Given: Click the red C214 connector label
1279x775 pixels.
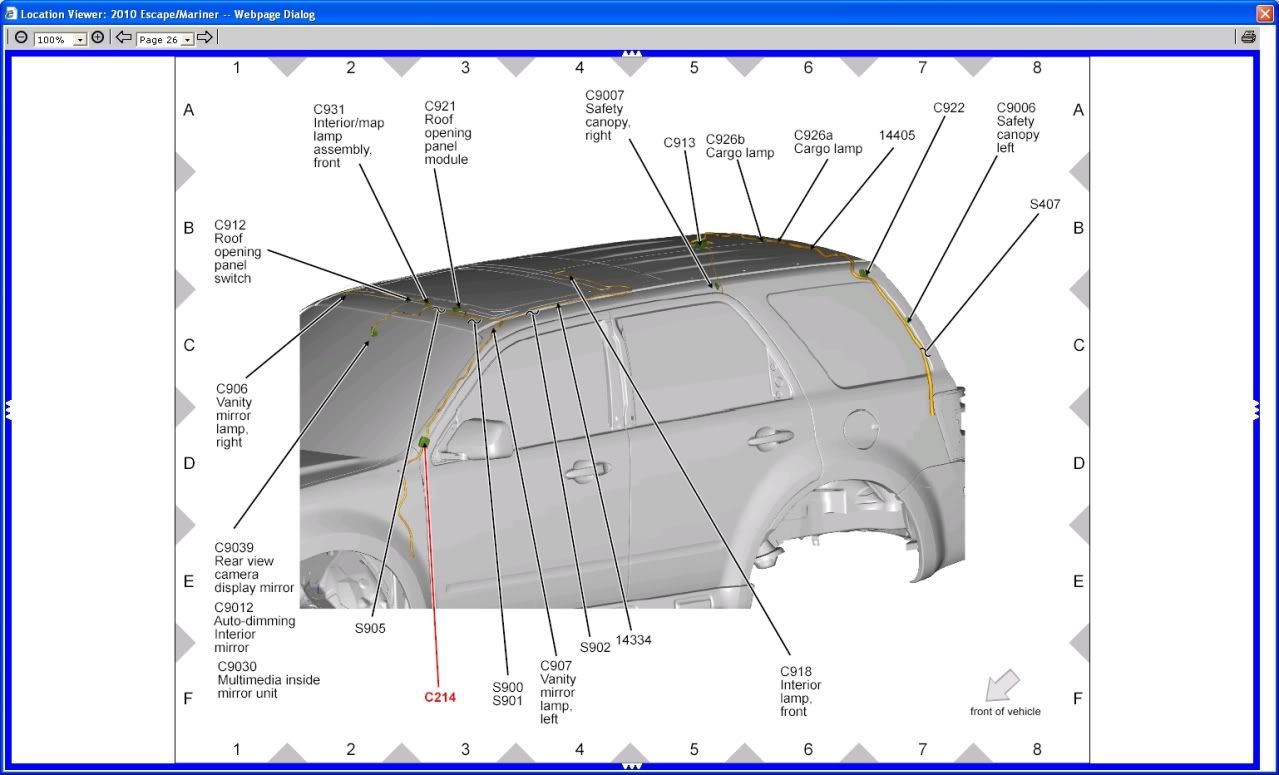Looking at the screenshot, I should 440,697.
